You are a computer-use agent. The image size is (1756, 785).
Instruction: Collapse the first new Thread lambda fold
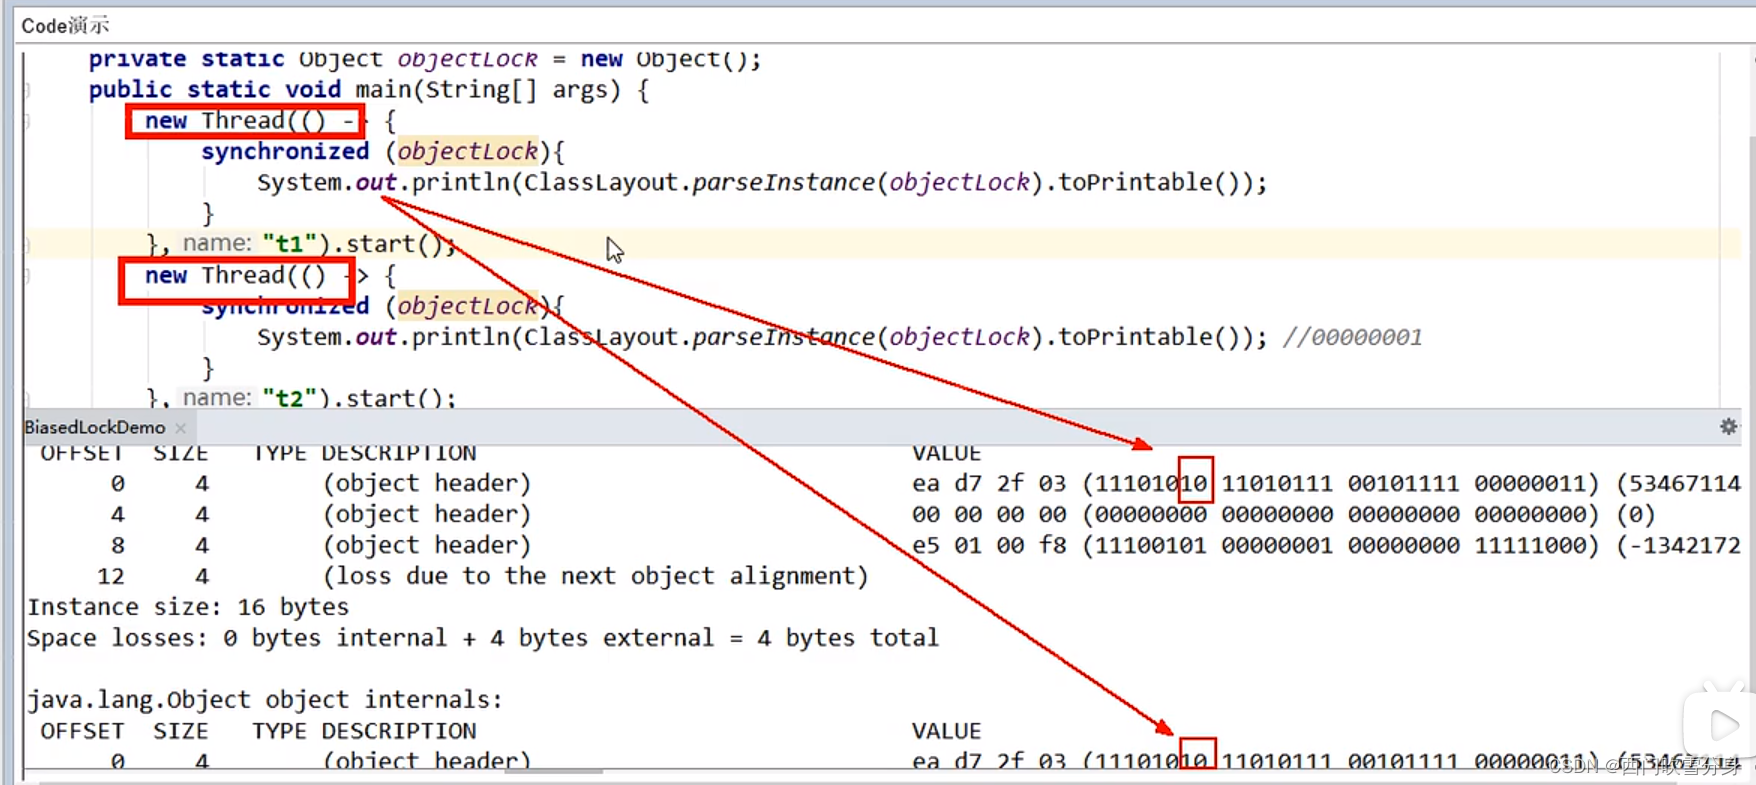(27, 121)
